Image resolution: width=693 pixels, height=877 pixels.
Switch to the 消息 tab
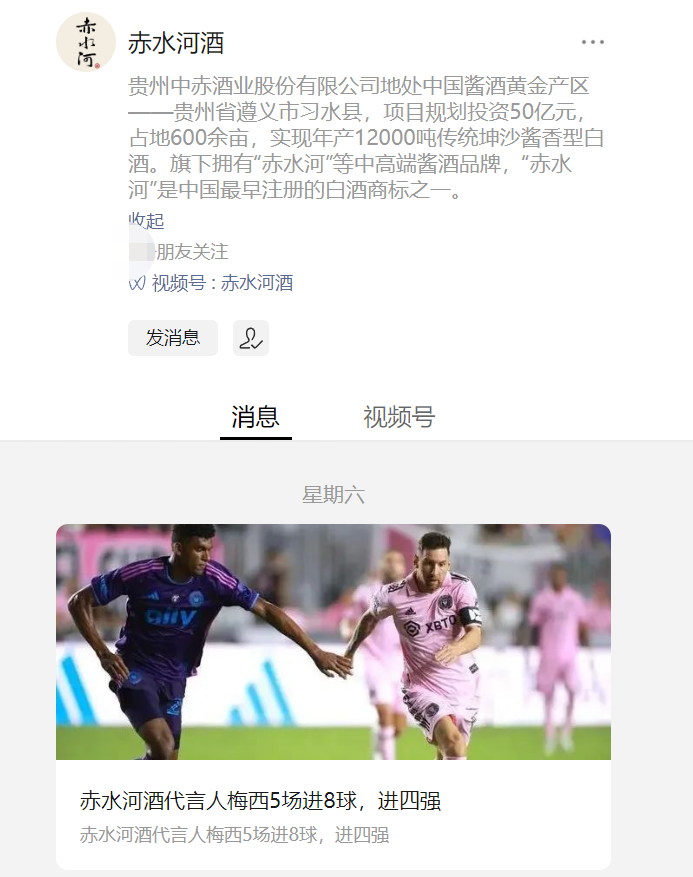(x=256, y=417)
